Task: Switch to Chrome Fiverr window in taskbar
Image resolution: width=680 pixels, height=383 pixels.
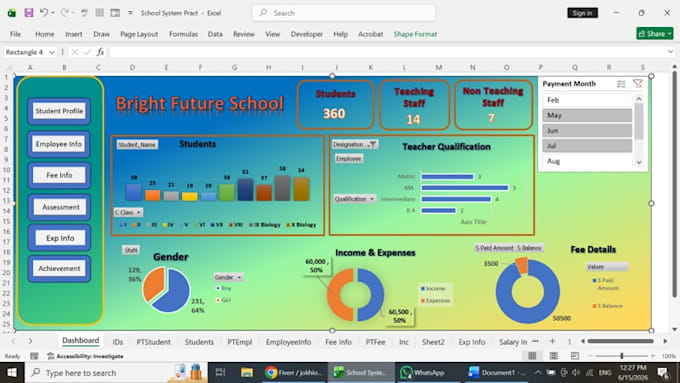Action: 293,373
